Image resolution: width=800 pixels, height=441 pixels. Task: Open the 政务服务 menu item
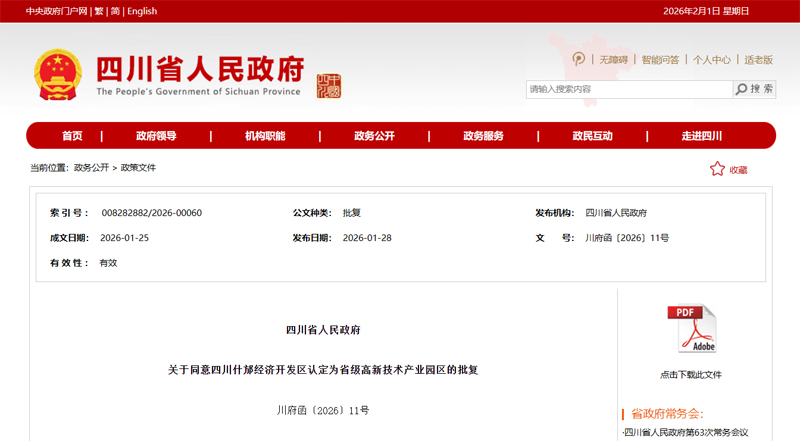tap(483, 136)
